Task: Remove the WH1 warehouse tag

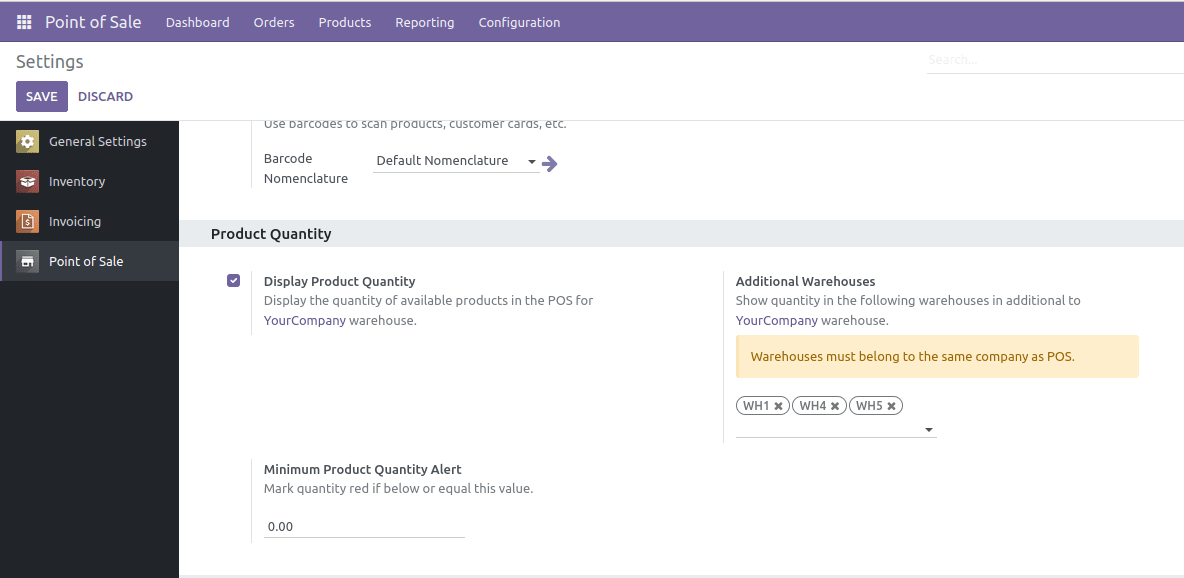Action: (778, 406)
